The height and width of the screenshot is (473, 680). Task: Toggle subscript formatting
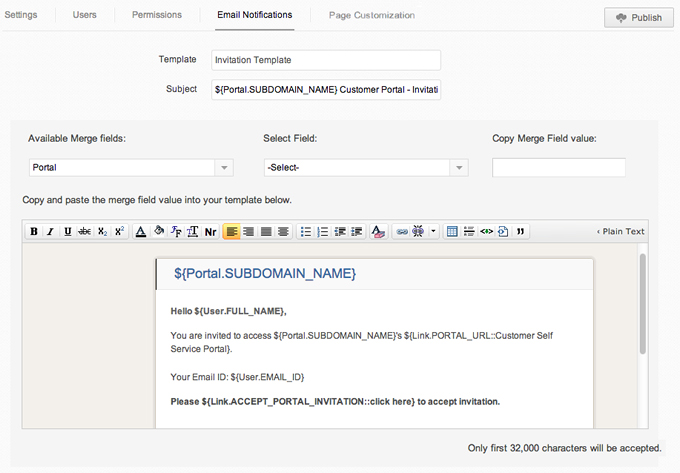point(102,231)
